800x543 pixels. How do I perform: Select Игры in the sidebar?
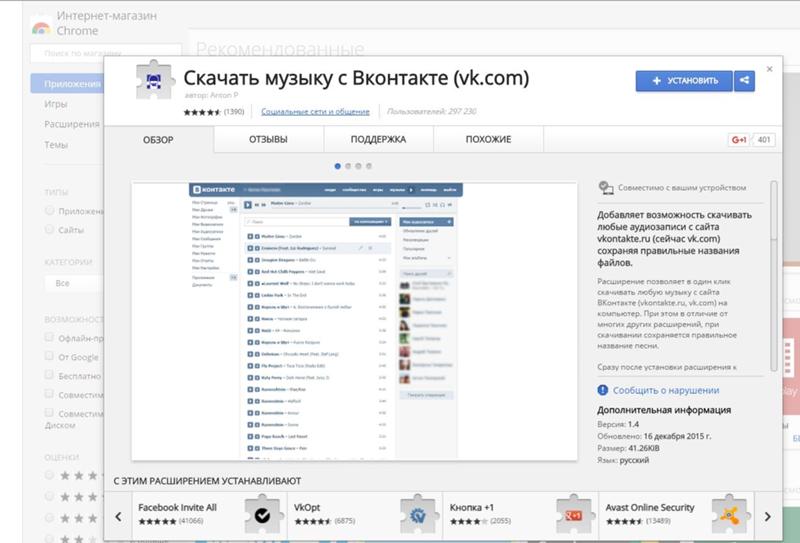point(56,104)
